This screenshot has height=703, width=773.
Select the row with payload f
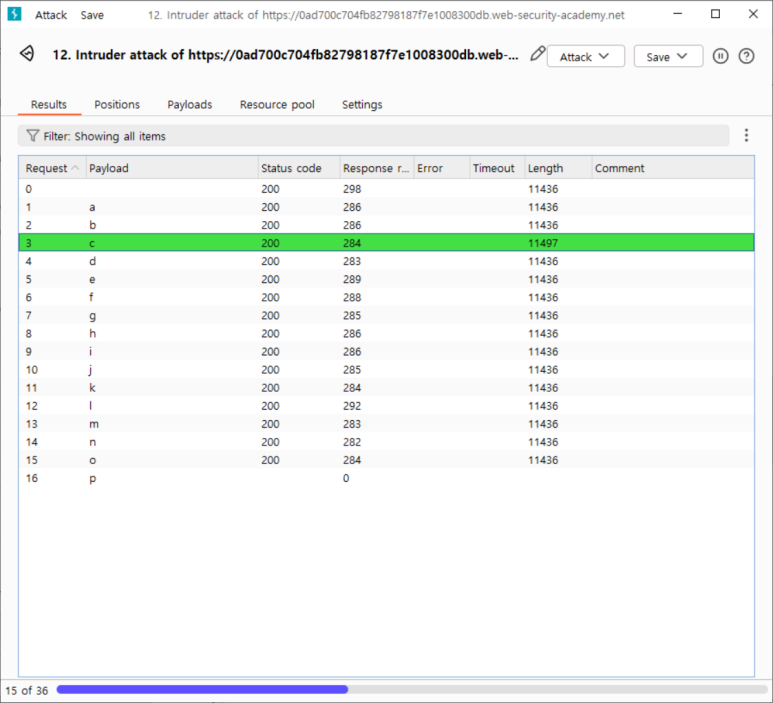(x=386, y=297)
